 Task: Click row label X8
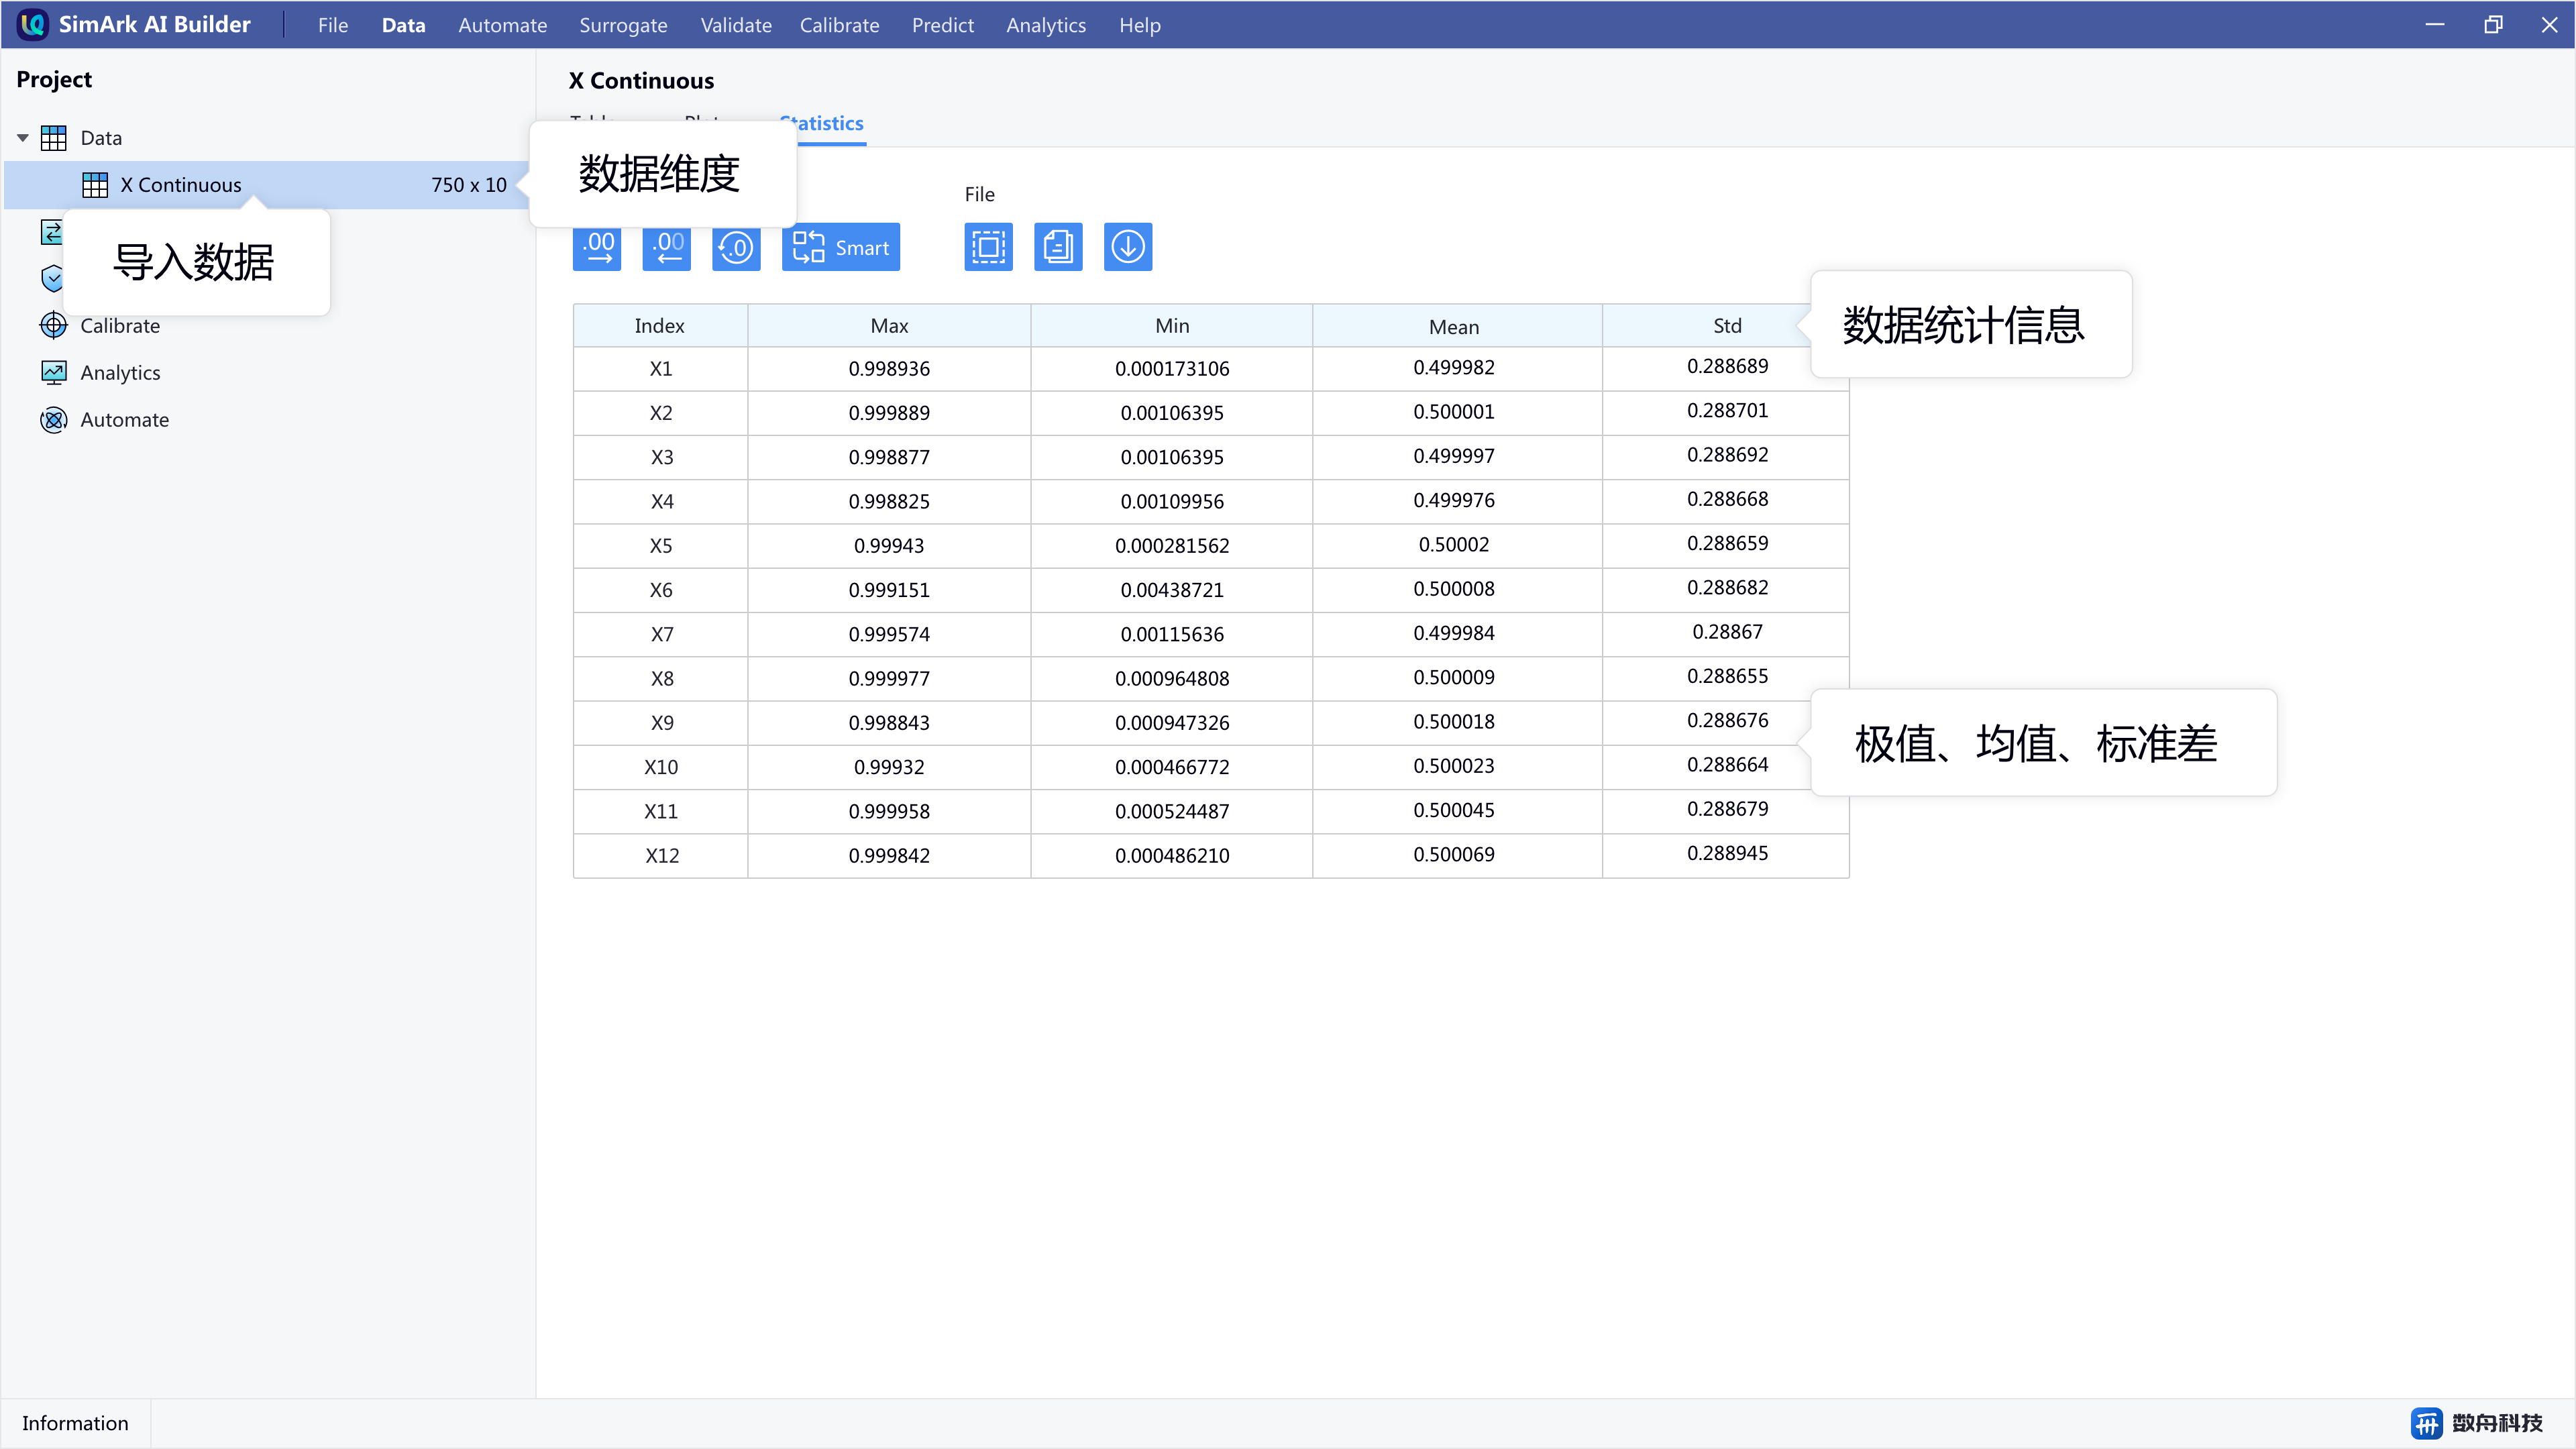click(661, 679)
